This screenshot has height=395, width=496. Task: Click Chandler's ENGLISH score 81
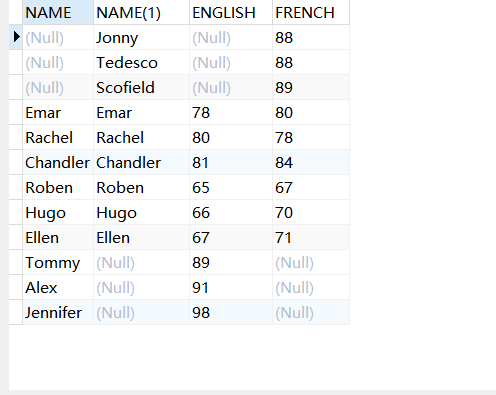(x=231, y=162)
